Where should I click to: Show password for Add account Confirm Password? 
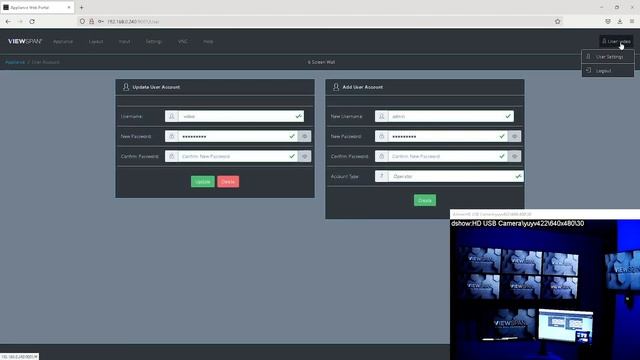pos(515,156)
